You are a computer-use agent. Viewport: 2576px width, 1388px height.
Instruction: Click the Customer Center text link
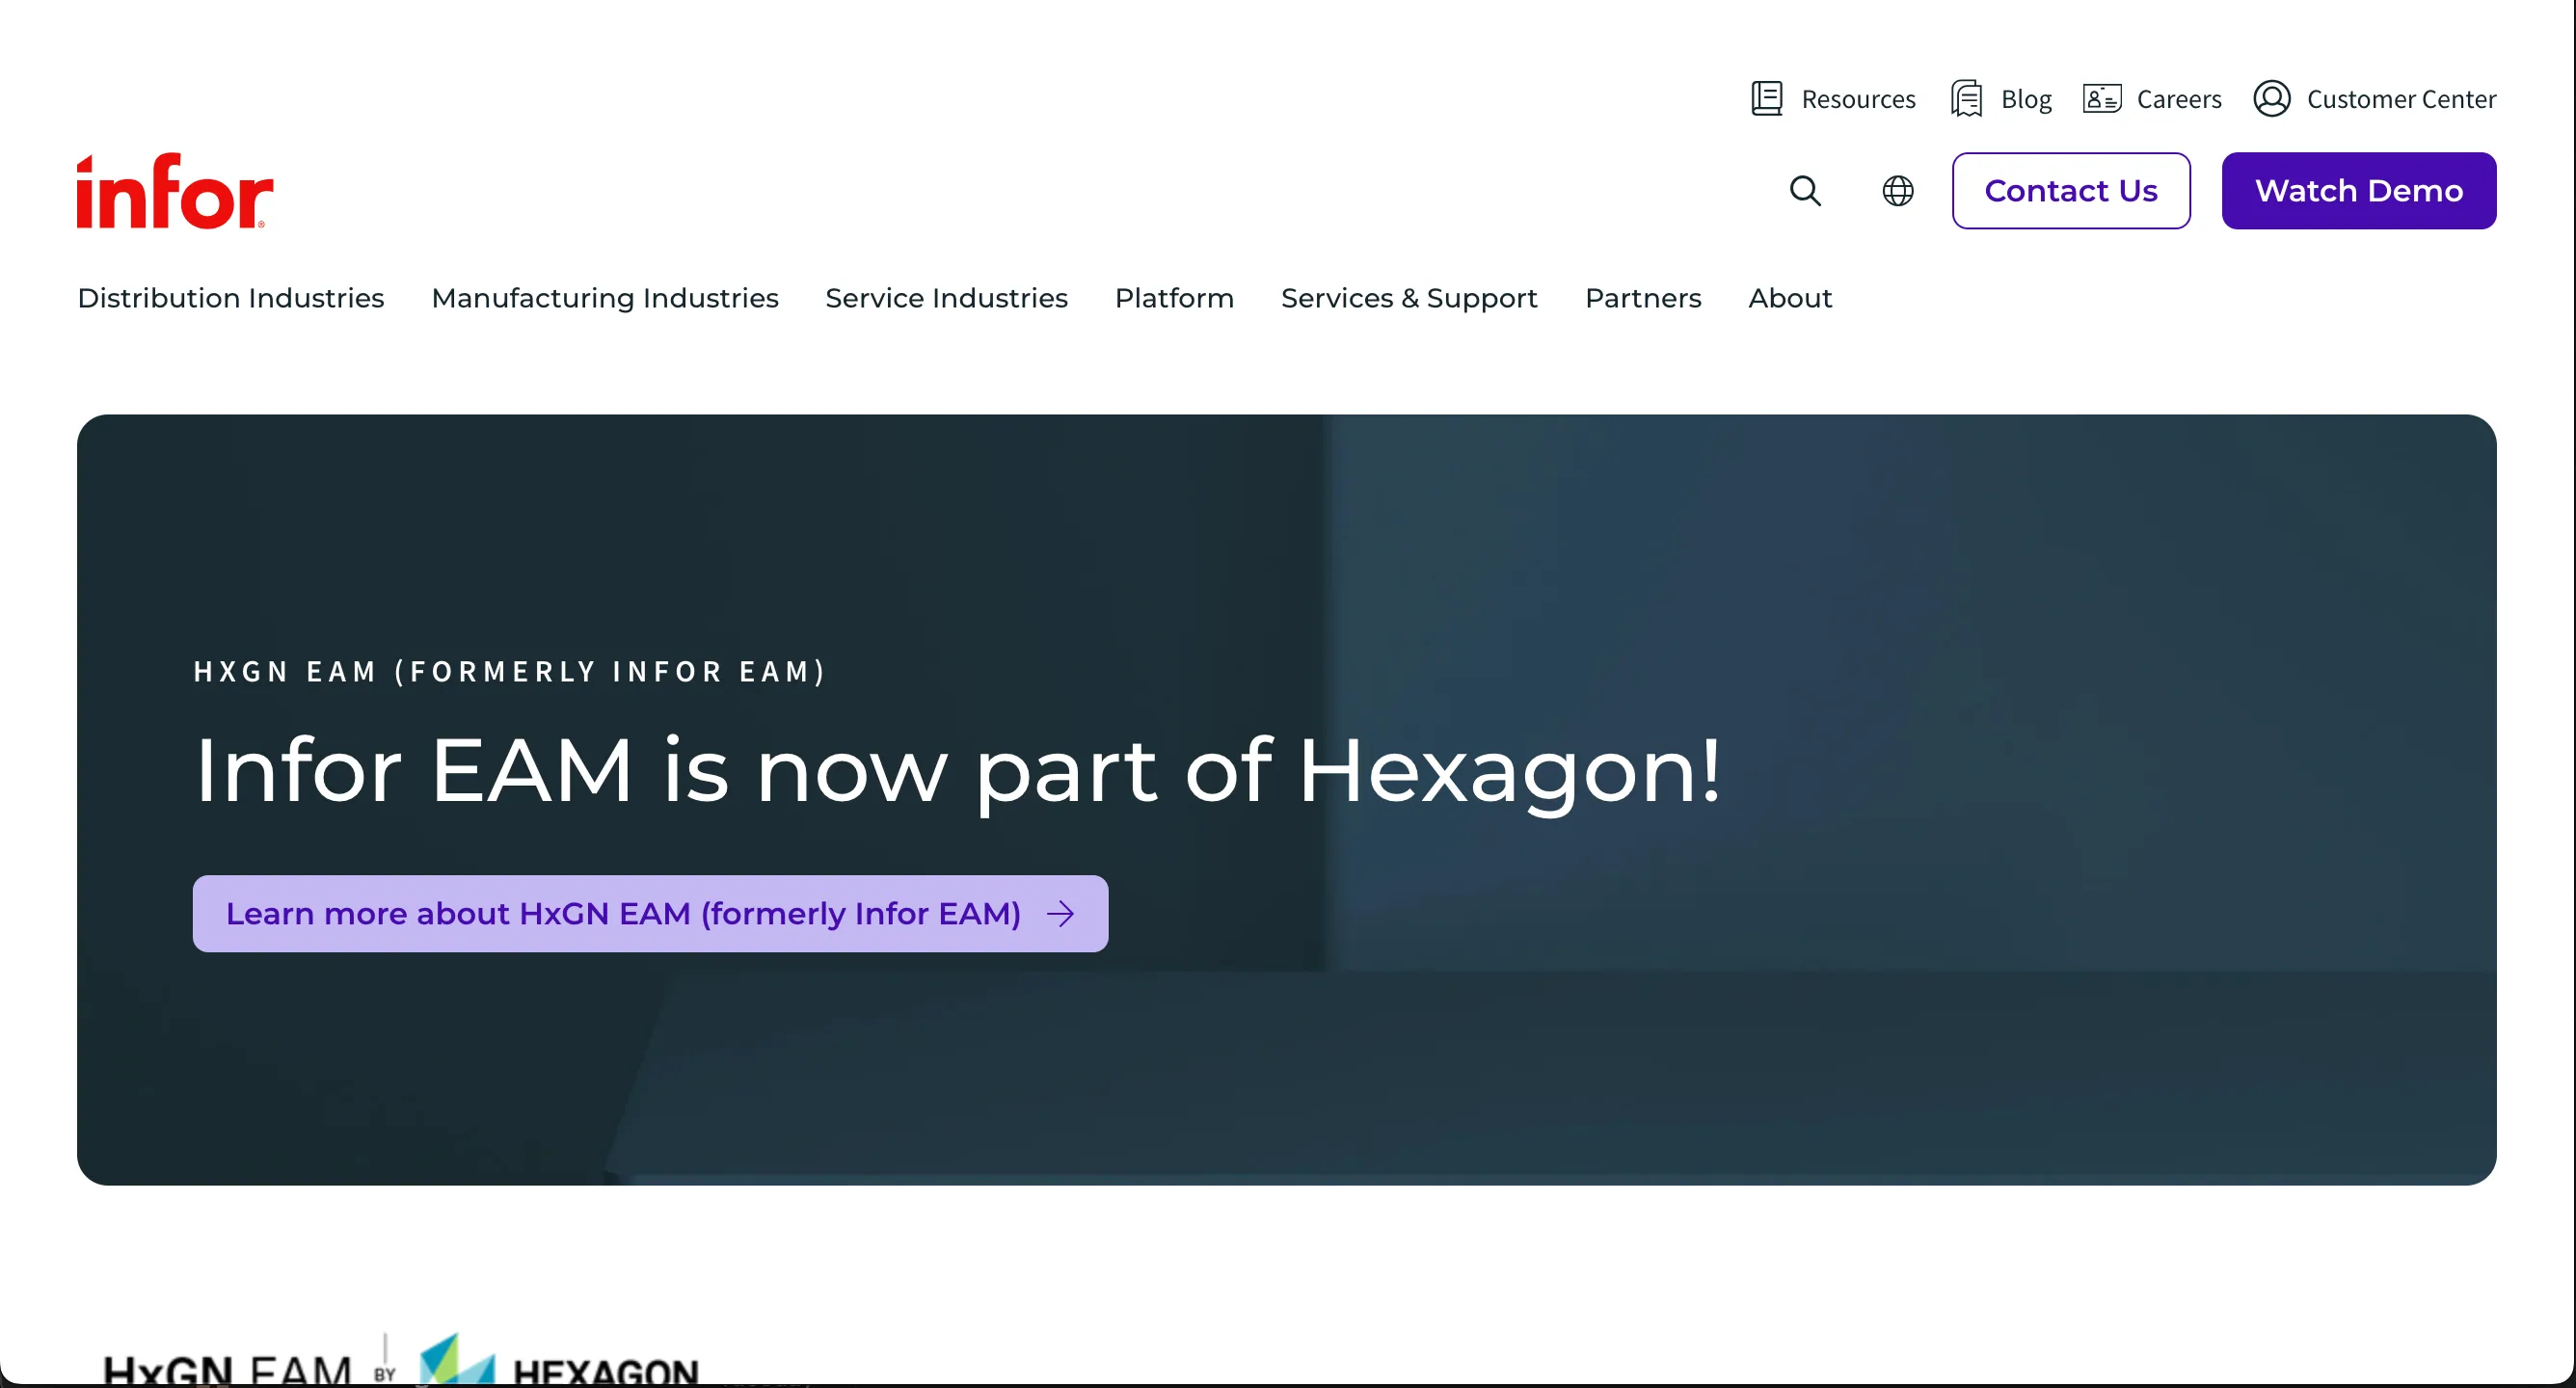click(x=2400, y=99)
